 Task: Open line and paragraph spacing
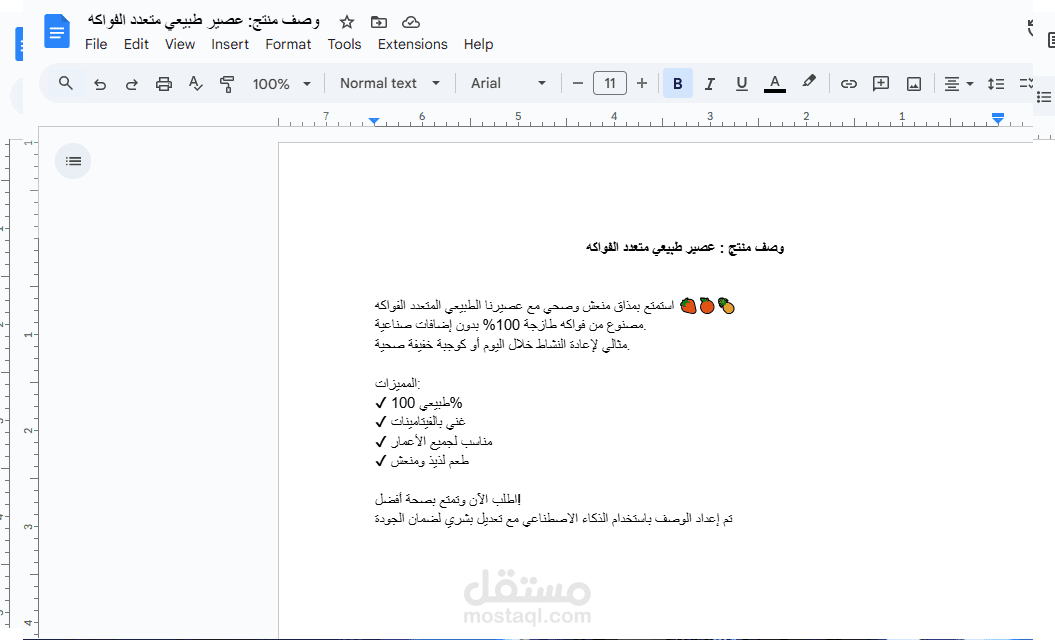[996, 83]
